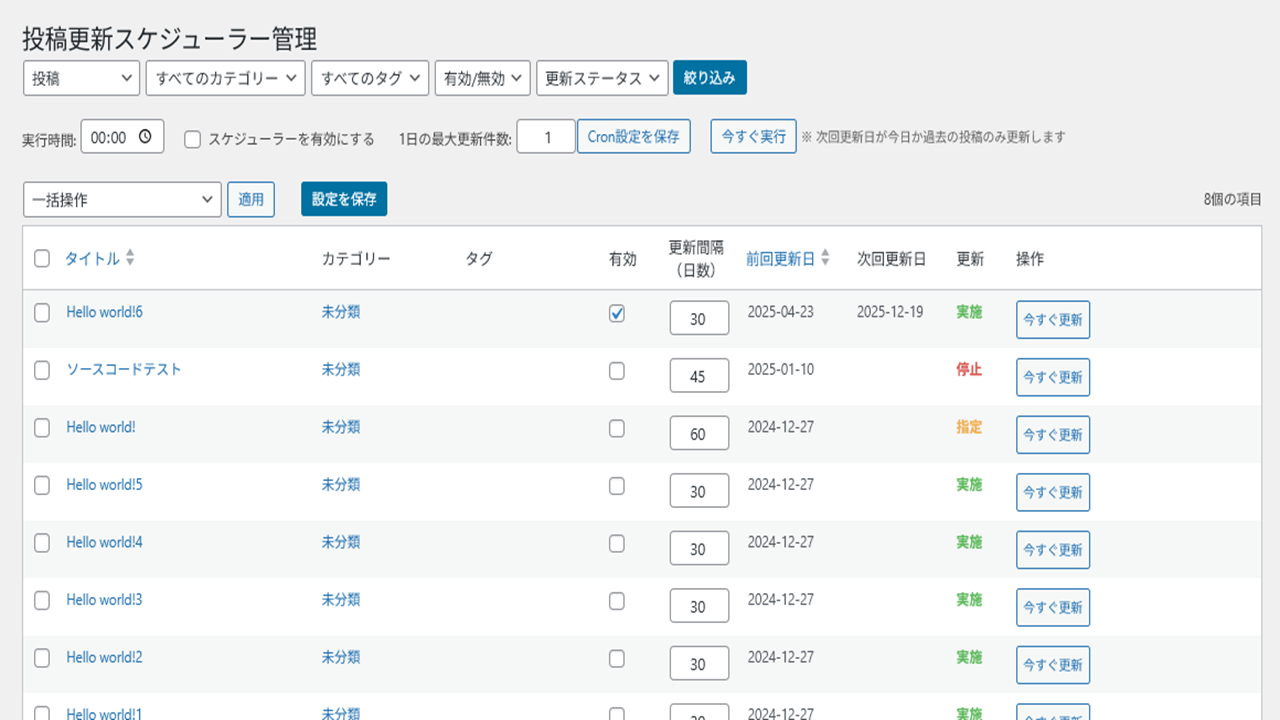Tick the select-all checkbox in table header
Viewport: 1280px width, 720px height.
click(42, 259)
